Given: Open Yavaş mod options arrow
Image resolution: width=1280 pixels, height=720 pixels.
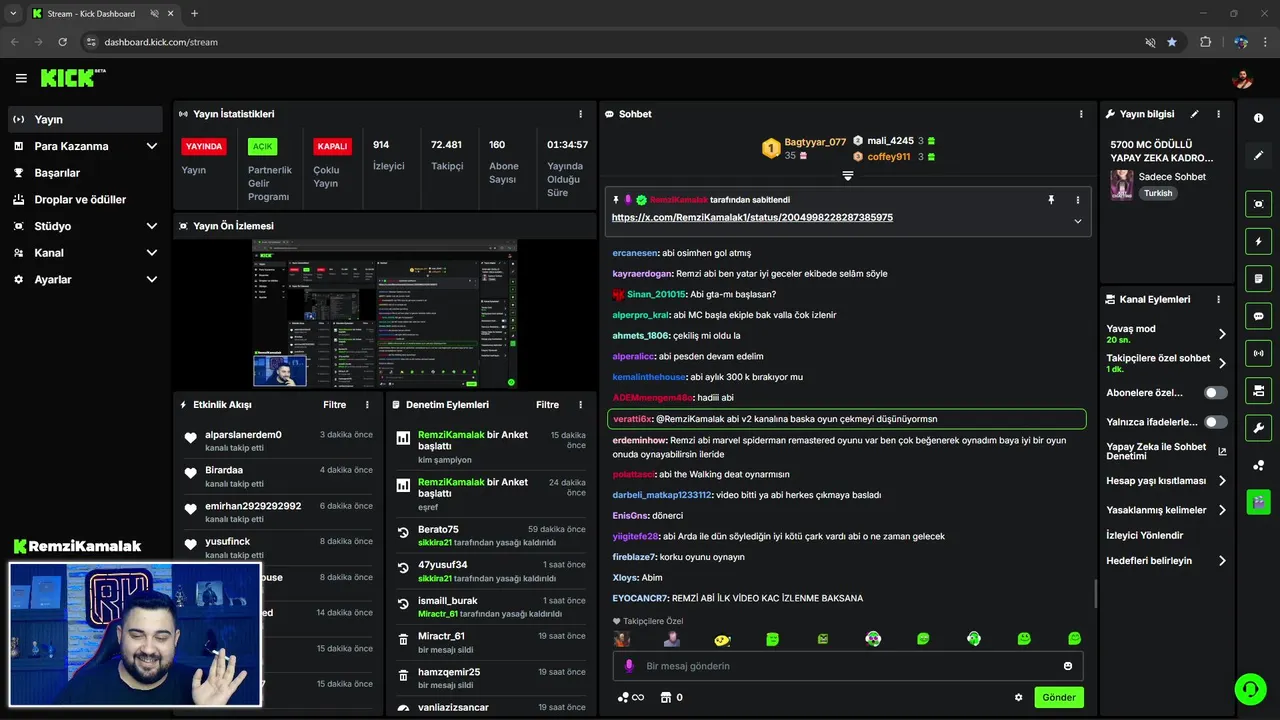Looking at the screenshot, I should pyautogui.click(x=1222, y=334).
